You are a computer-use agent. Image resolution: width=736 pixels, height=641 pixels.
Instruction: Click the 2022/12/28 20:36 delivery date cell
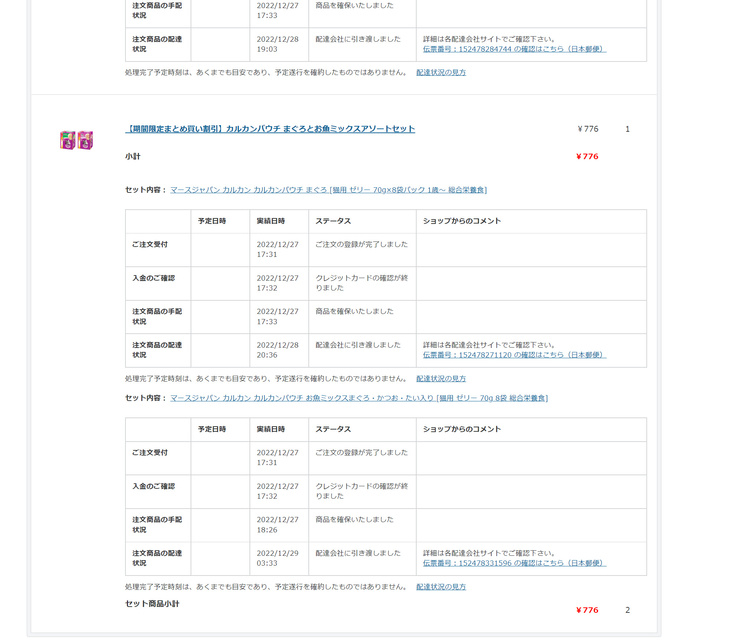tap(278, 350)
